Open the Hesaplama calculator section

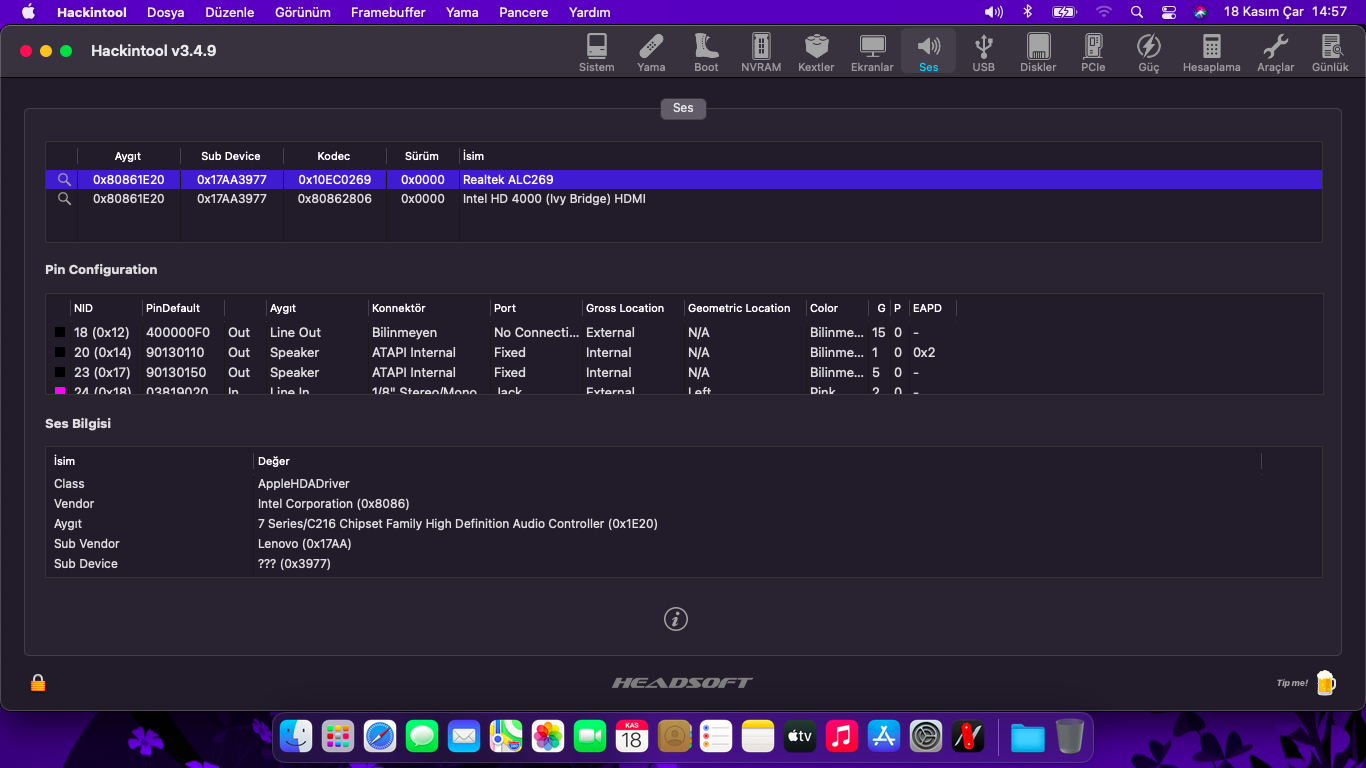(x=1211, y=52)
